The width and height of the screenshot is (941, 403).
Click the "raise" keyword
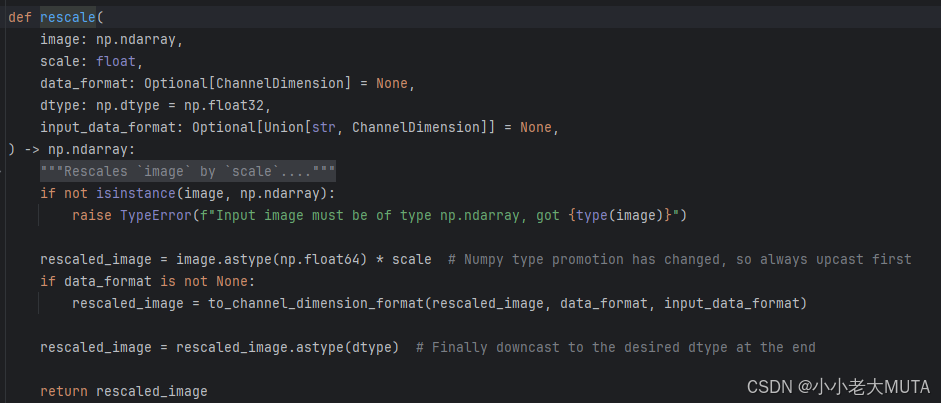tap(92, 215)
